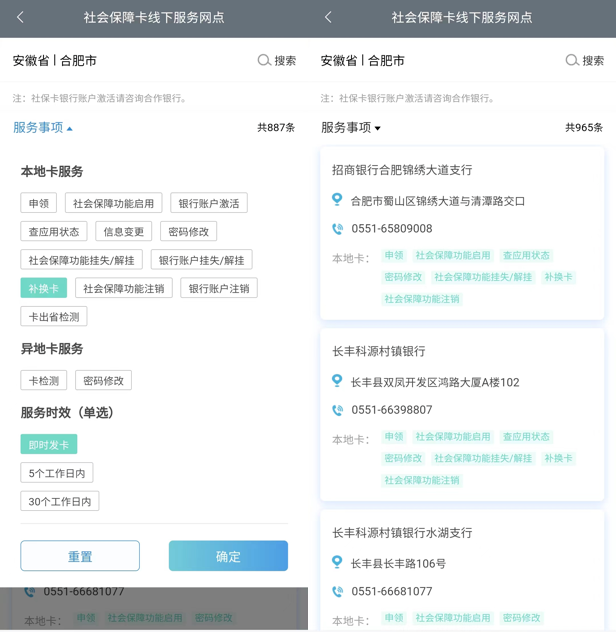Select the 银行账户激活 filter chip

[x=209, y=203]
